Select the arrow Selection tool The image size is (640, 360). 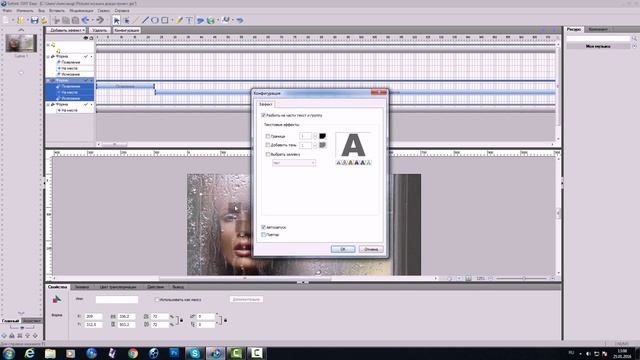pos(117,20)
